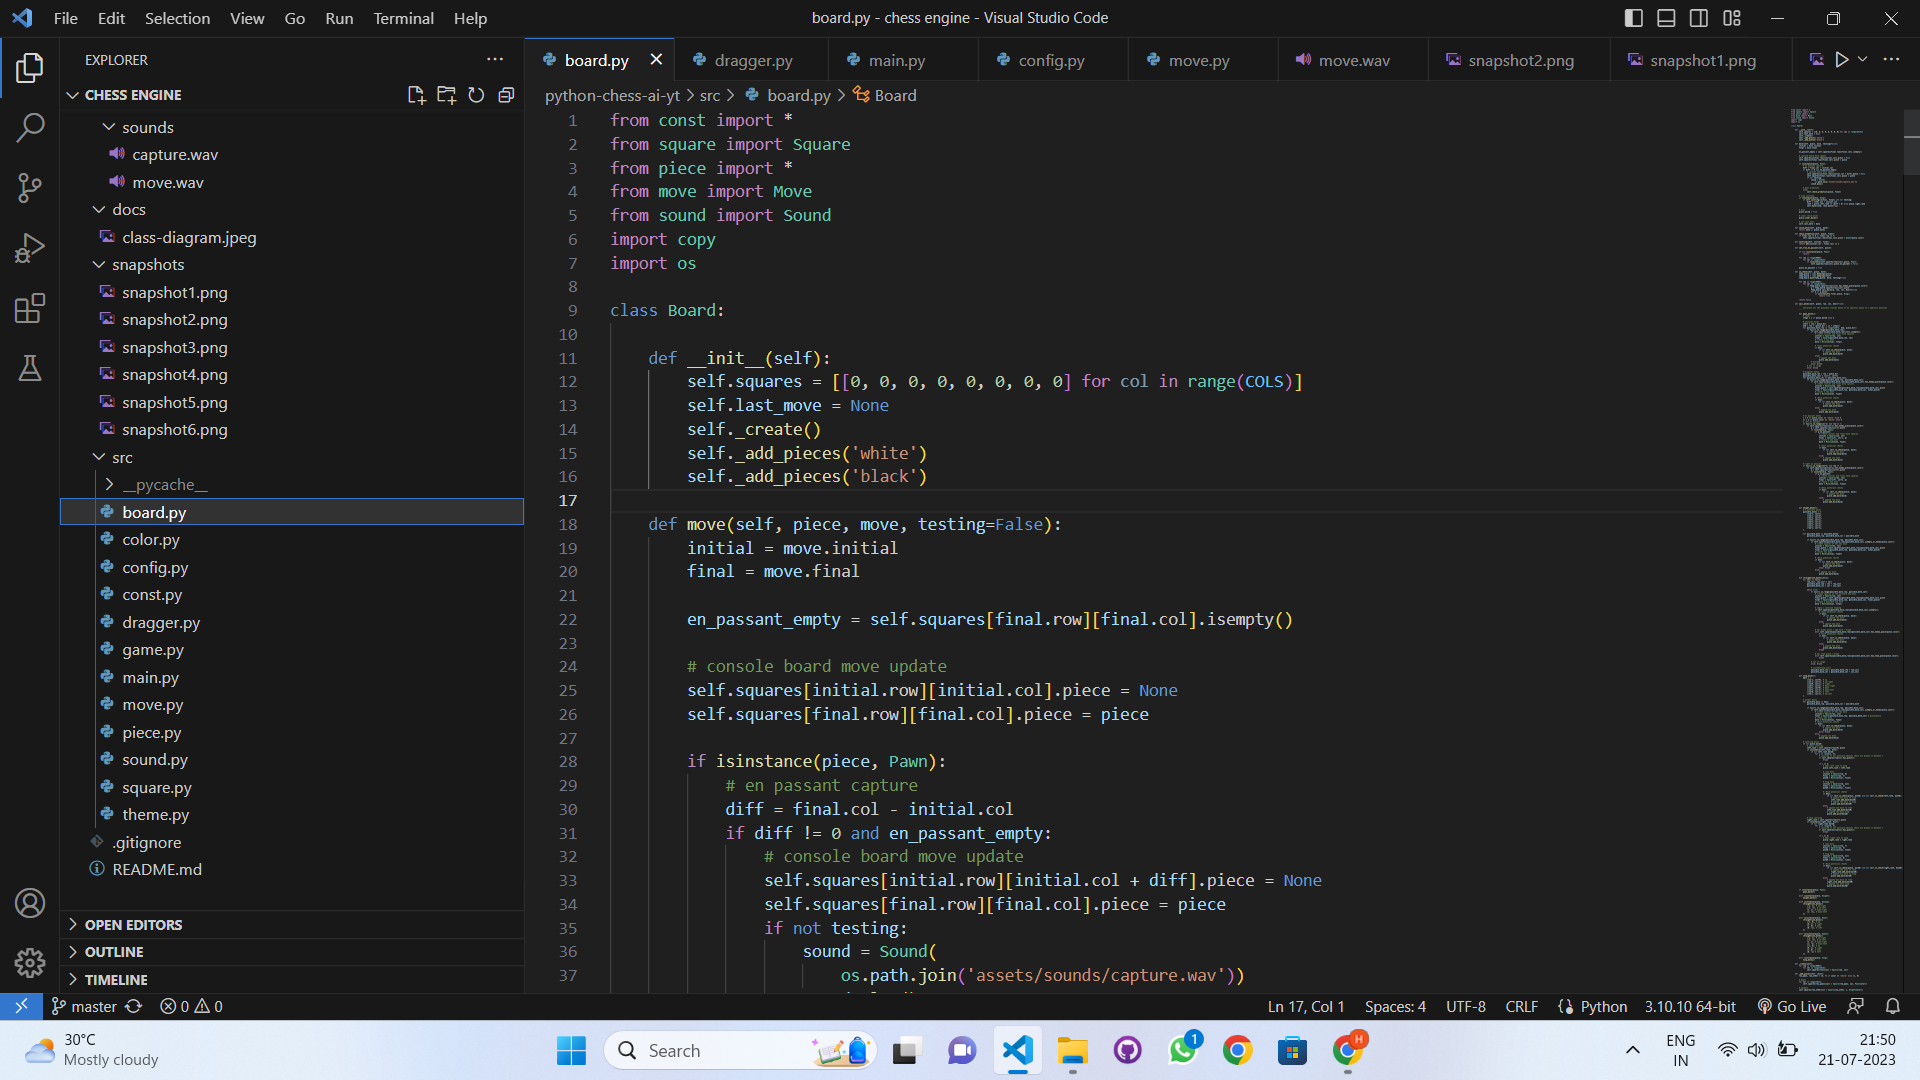Image resolution: width=1920 pixels, height=1080 pixels.
Task: Open the Testing flask icon
Action: tap(30, 368)
